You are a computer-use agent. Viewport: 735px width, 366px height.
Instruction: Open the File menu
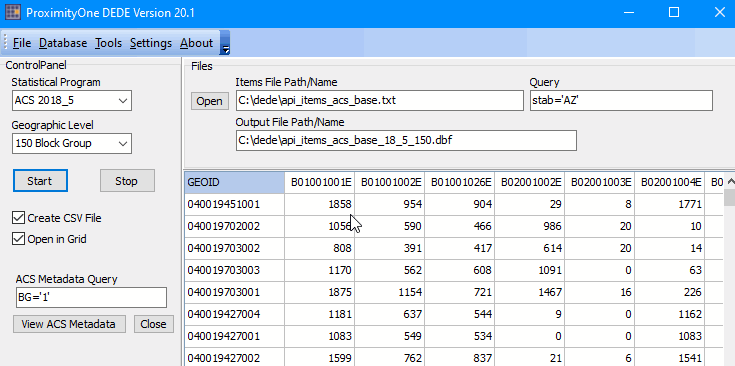[x=22, y=43]
